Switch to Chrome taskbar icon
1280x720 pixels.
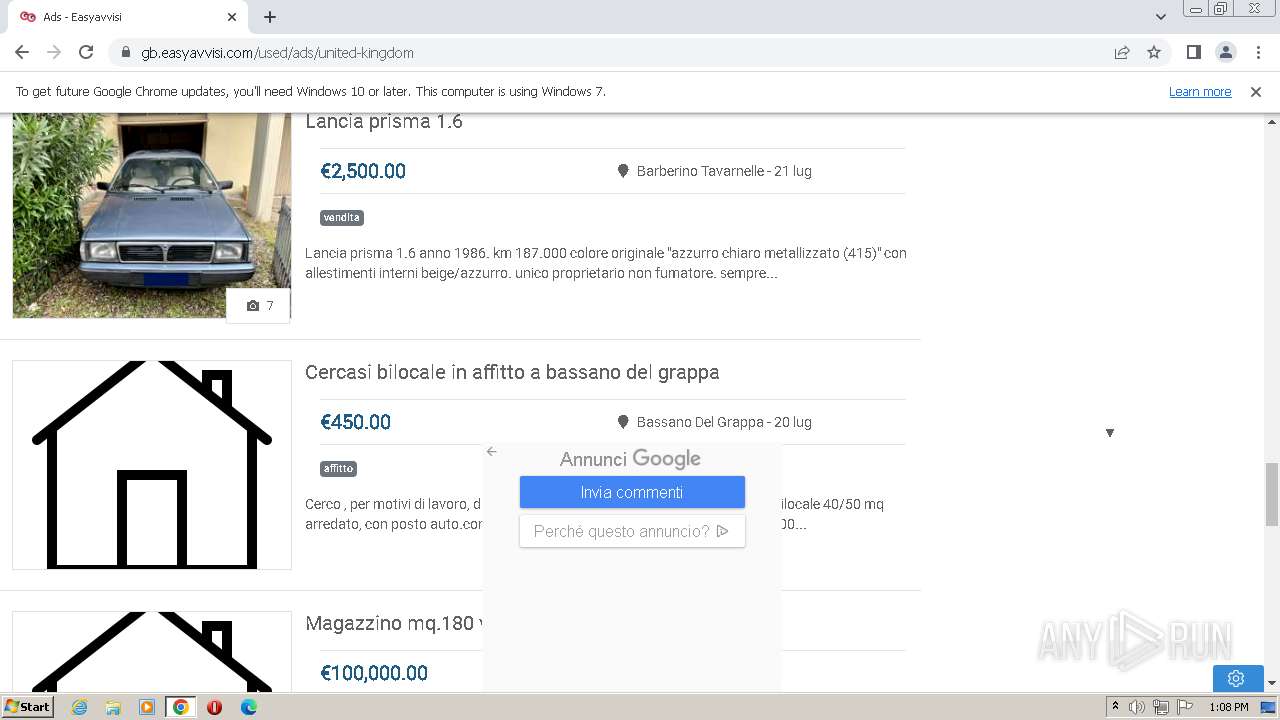(181, 707)
